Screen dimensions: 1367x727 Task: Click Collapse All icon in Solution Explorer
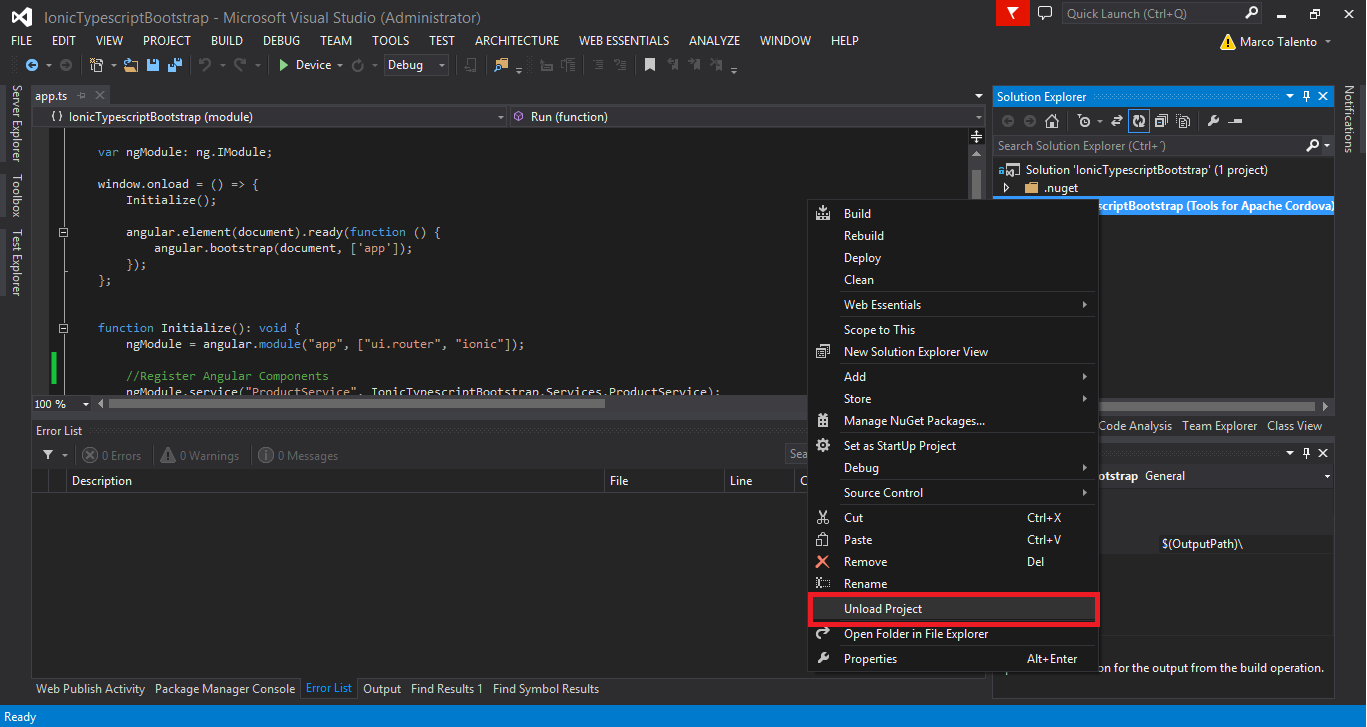1161,121
